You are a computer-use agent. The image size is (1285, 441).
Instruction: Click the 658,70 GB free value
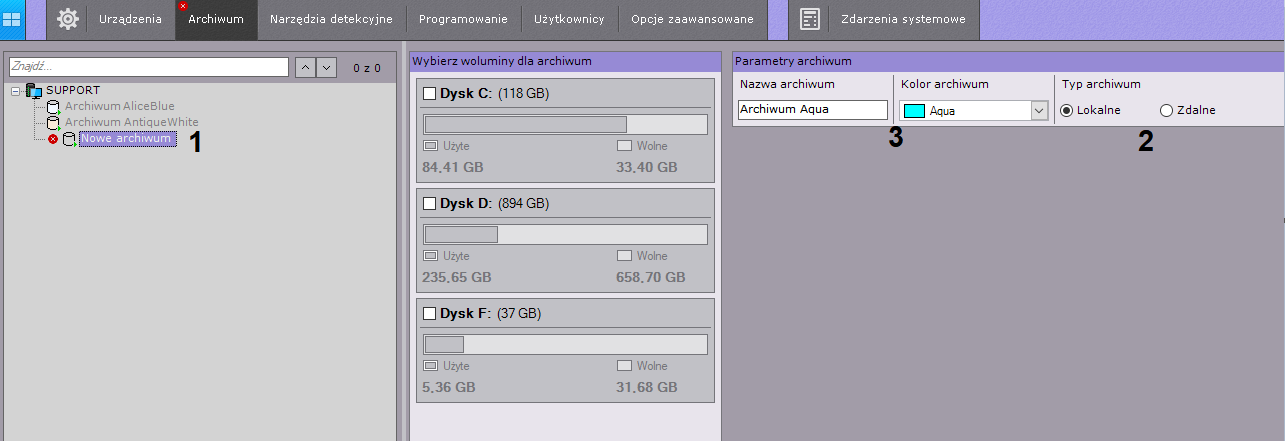[651, 277]
